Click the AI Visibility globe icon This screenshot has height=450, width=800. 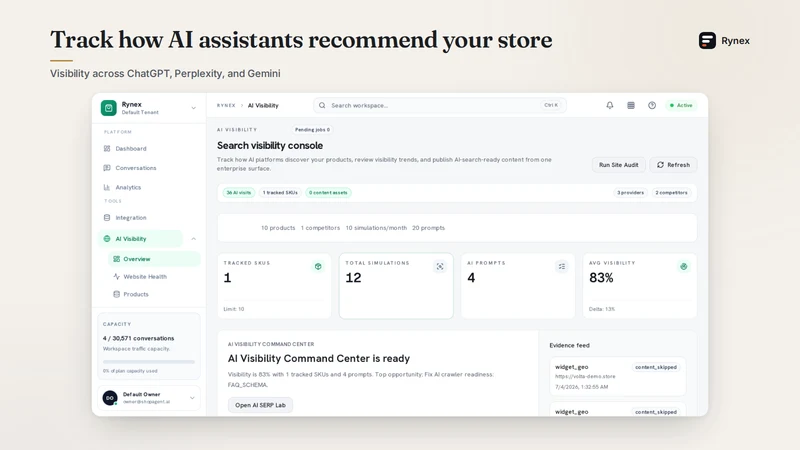pyautogui.click(x=107, y=238)
